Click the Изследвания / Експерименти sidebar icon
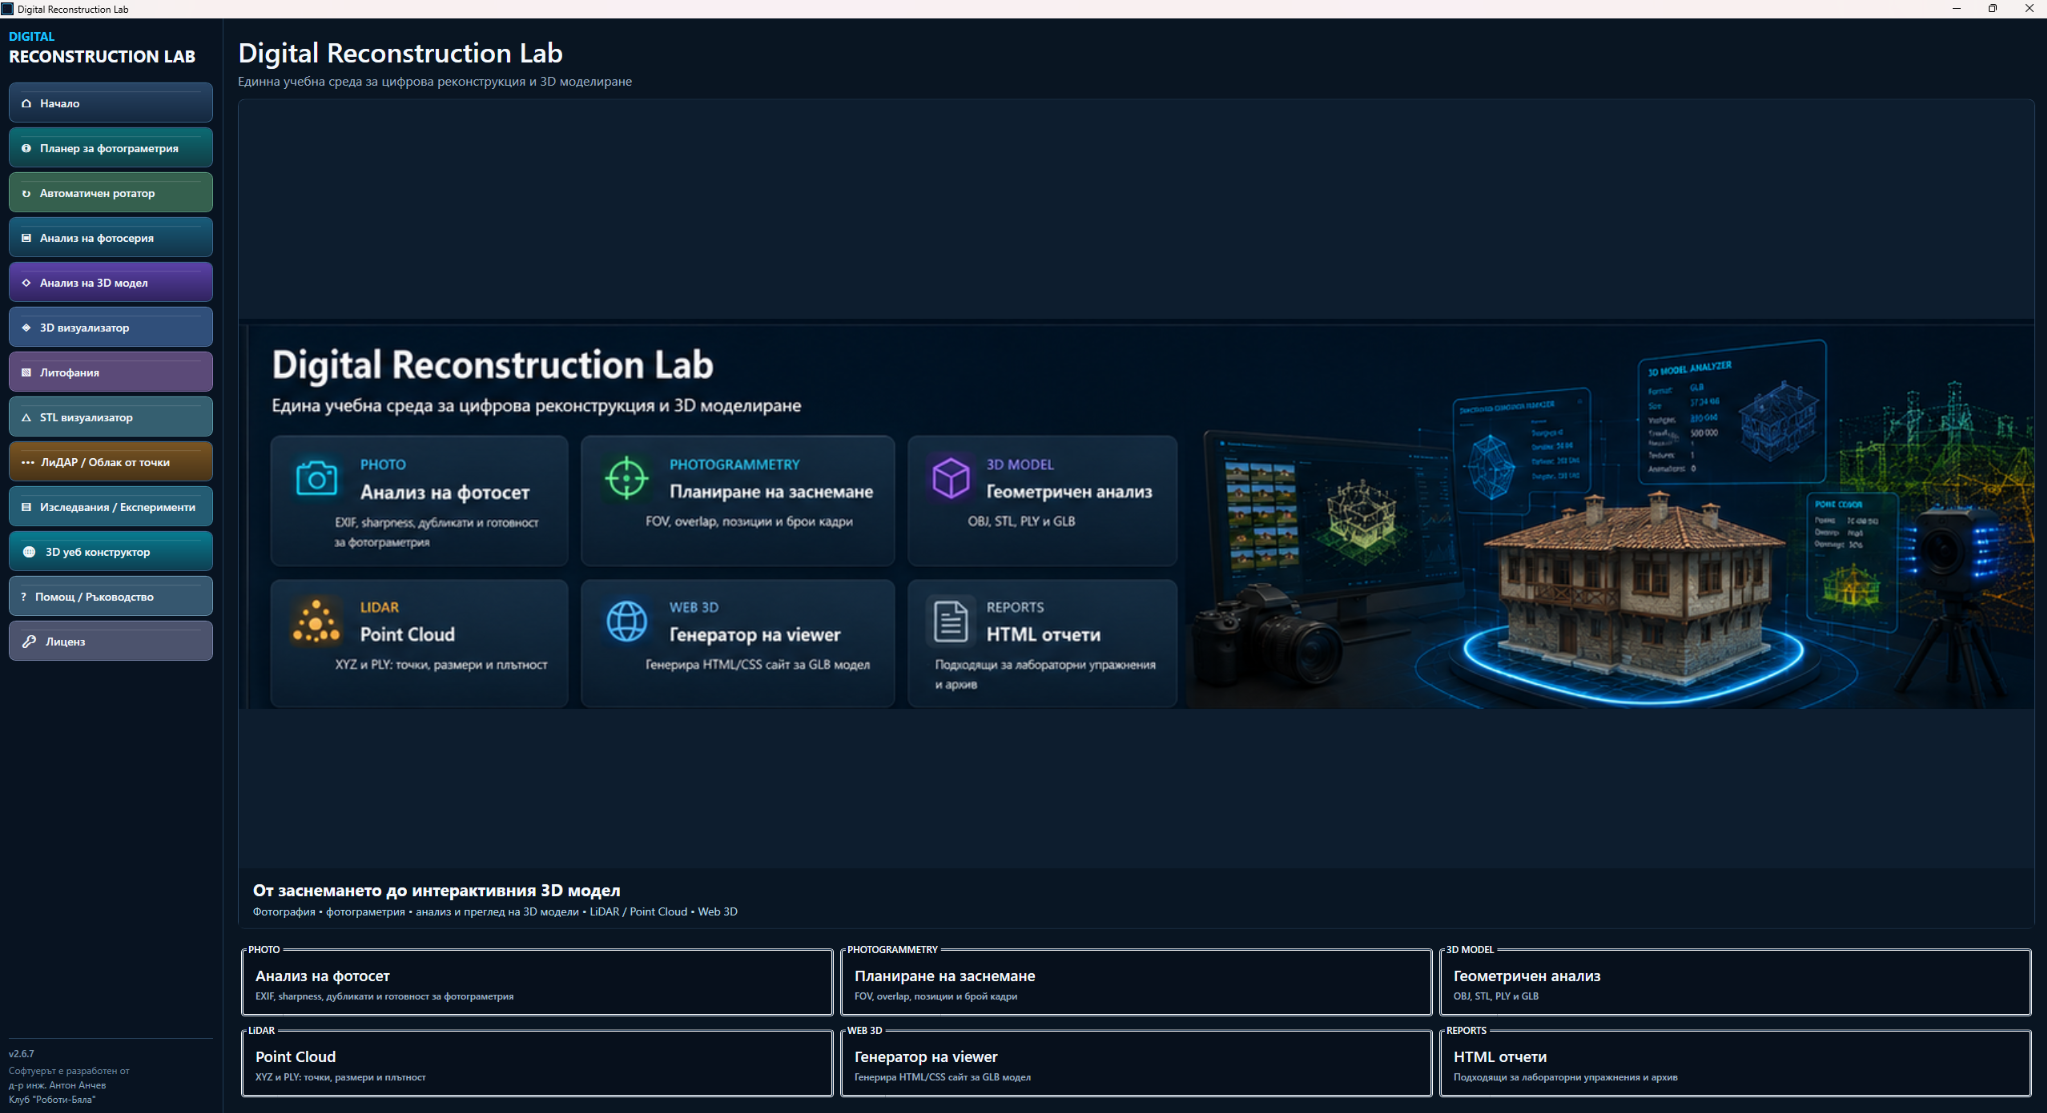The image size is (2047, 1113). coord(27,507)
